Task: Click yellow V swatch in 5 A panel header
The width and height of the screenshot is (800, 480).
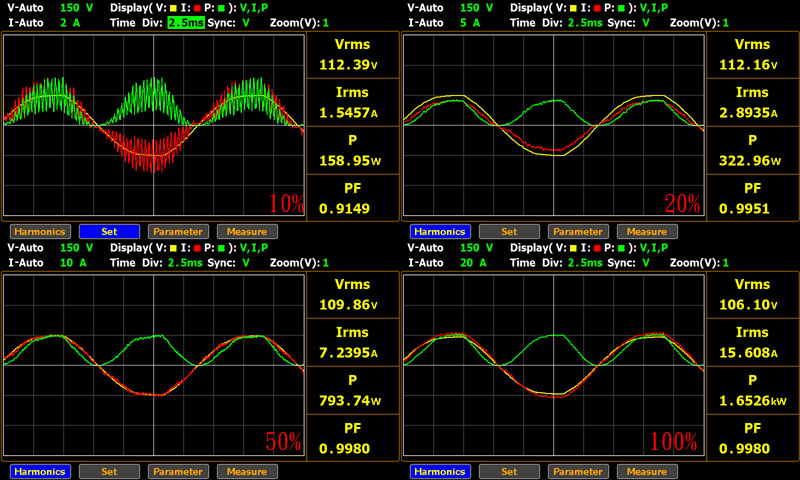Action: [573, 8]
